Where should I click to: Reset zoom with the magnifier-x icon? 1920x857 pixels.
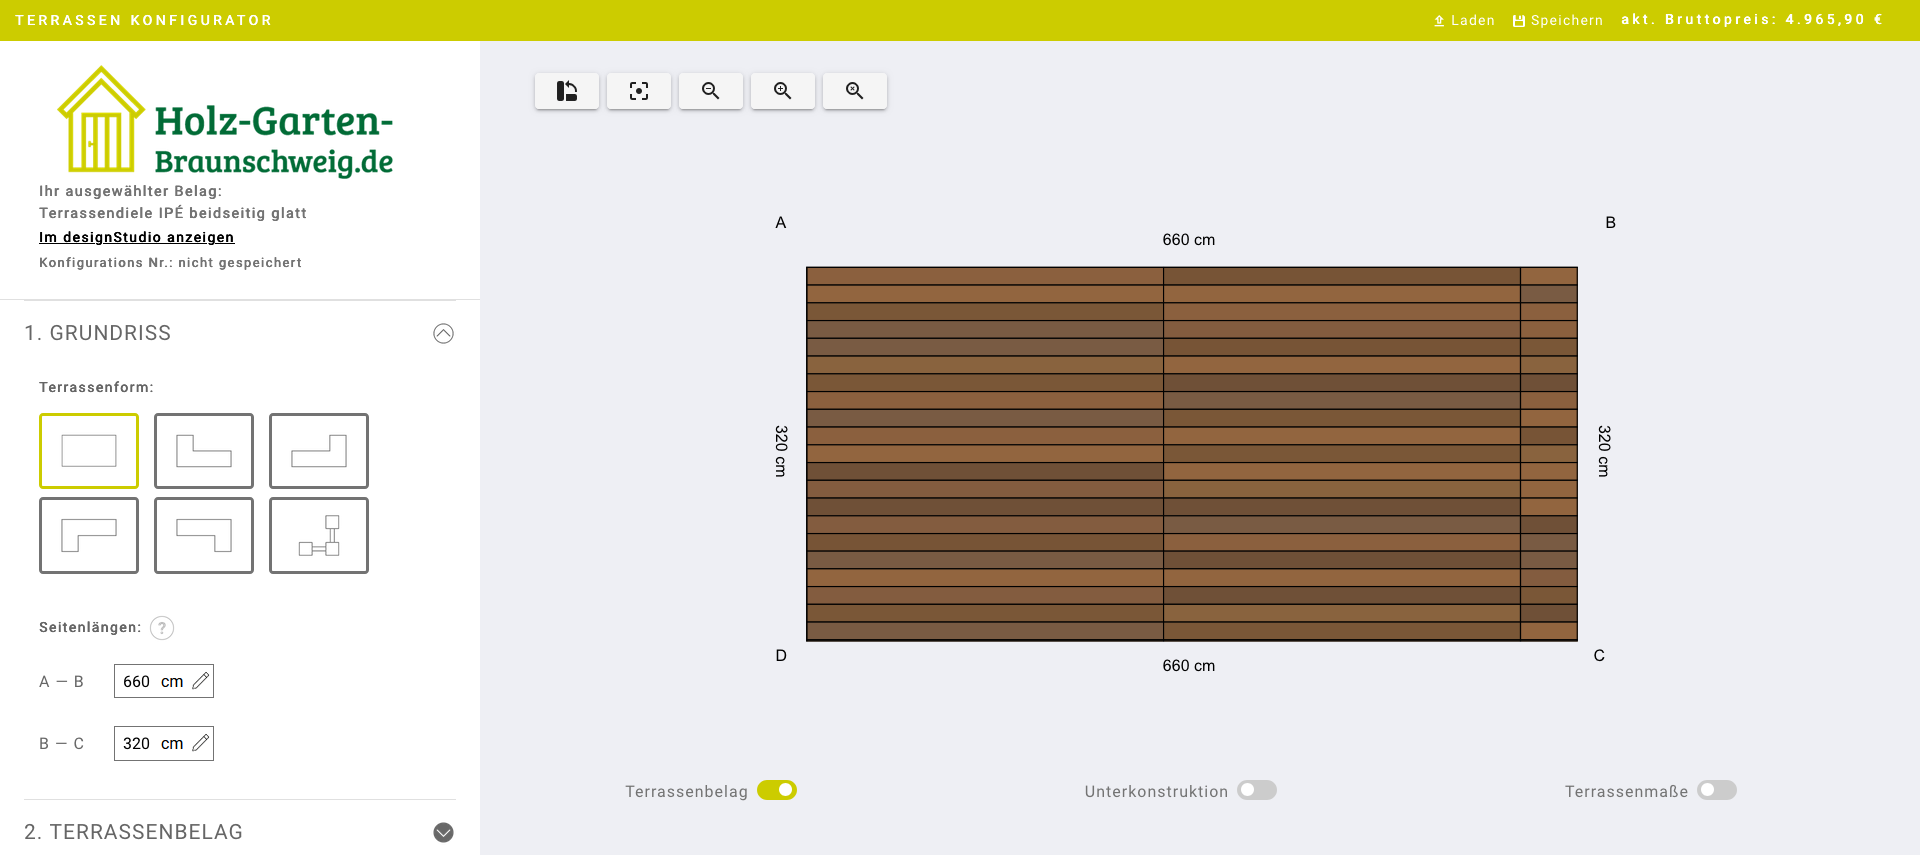click(855, 91)
